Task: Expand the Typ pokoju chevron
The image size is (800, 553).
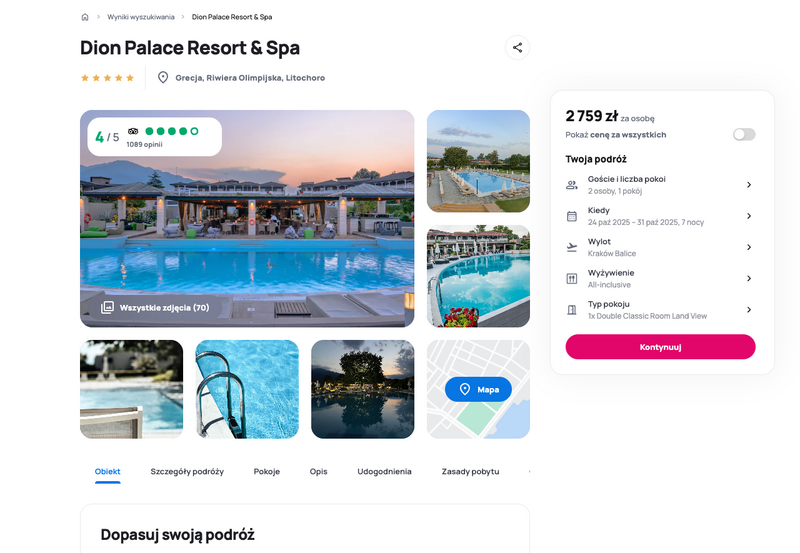Action: click(x=749, y=310)
